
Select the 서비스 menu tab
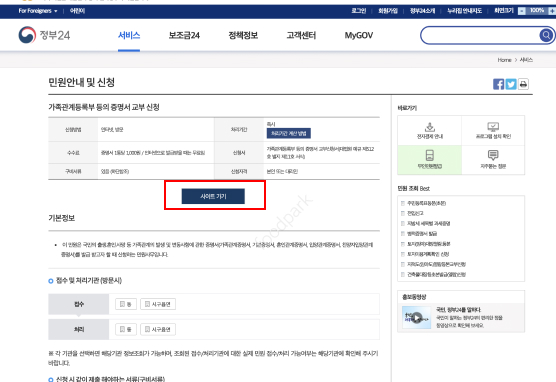click(x=129, y=35)
